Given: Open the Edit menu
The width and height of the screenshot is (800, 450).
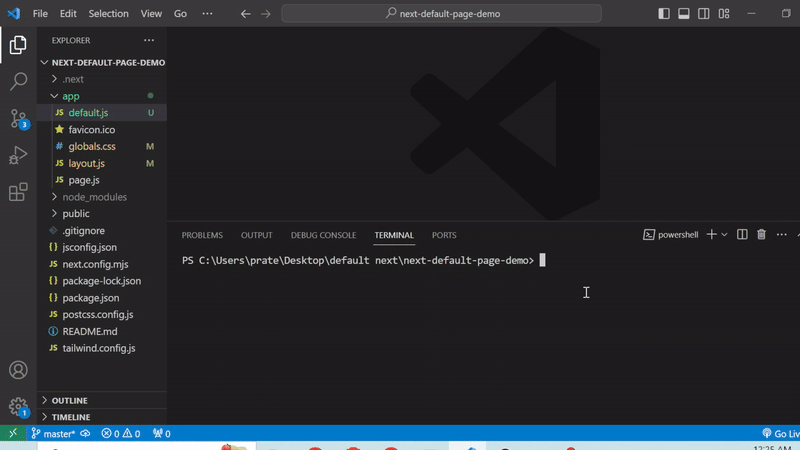Looking at the screenshot, I should click(68, 14).
